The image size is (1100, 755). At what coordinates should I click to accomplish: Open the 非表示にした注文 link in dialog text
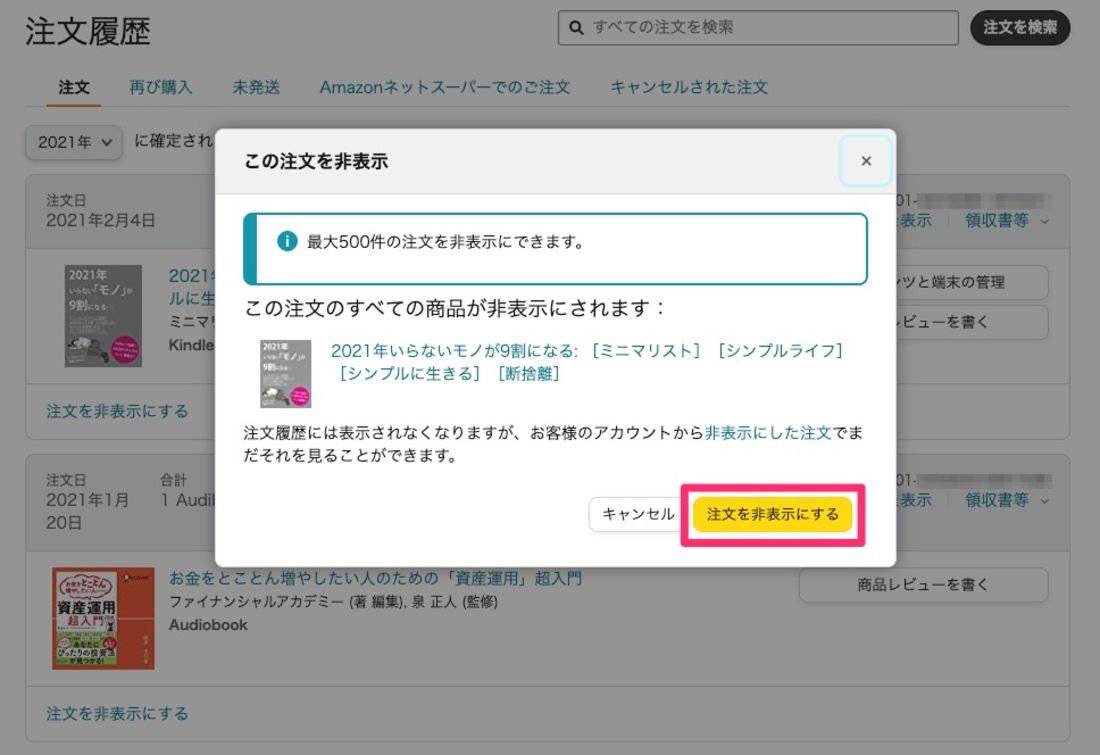click(x=767, y=433)
